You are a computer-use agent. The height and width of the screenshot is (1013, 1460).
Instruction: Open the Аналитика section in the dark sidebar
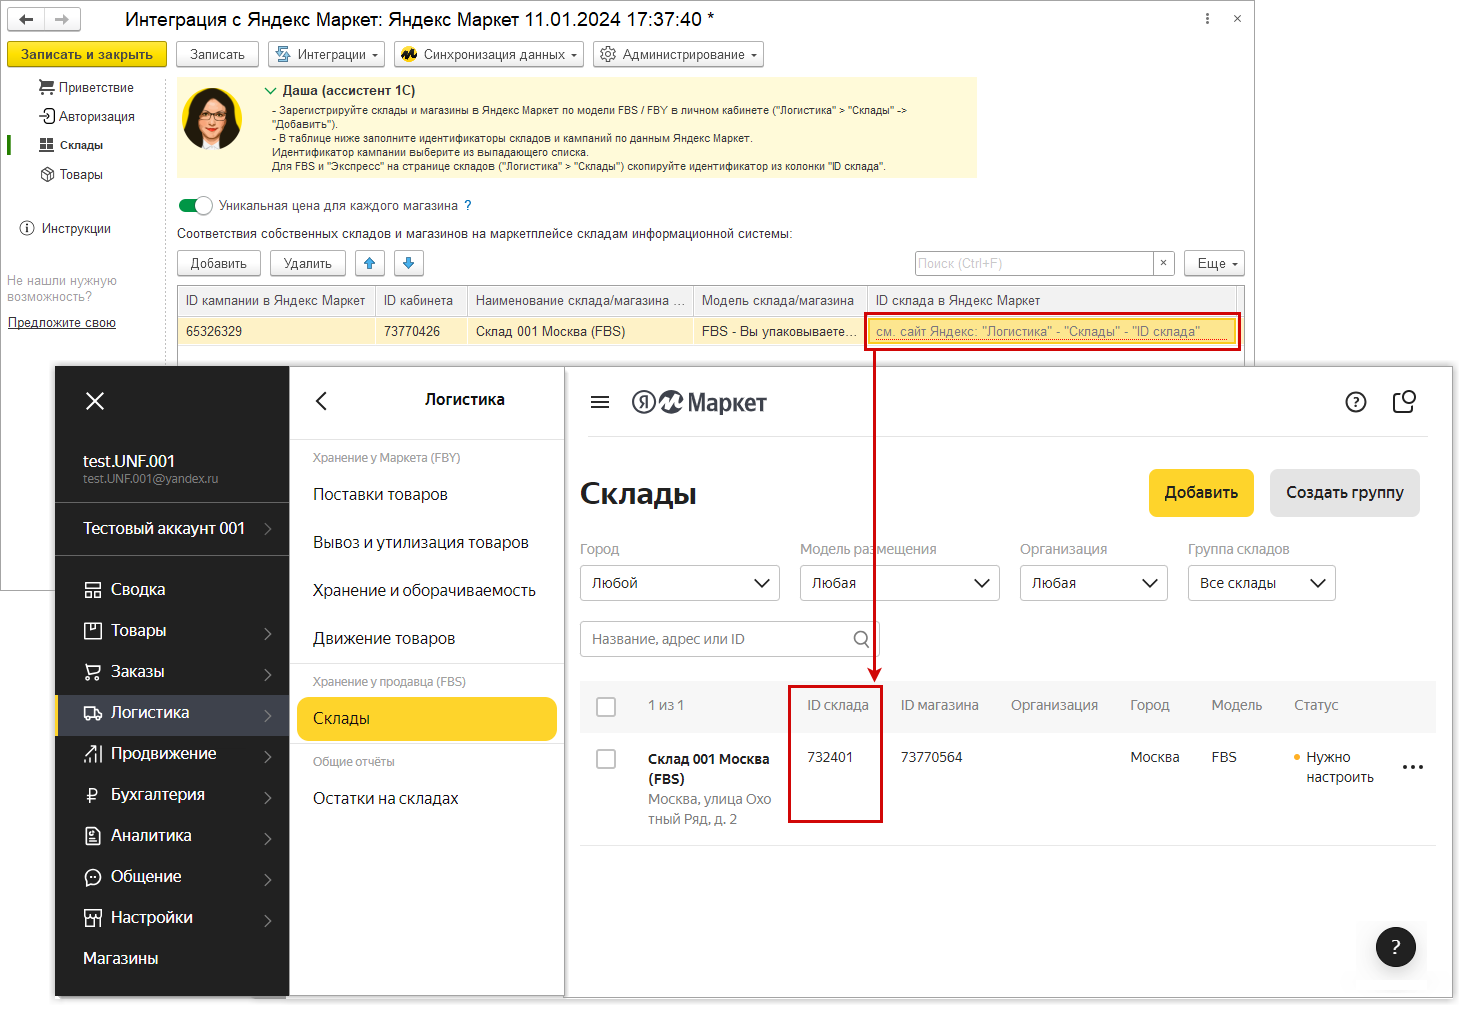(172, 836)
